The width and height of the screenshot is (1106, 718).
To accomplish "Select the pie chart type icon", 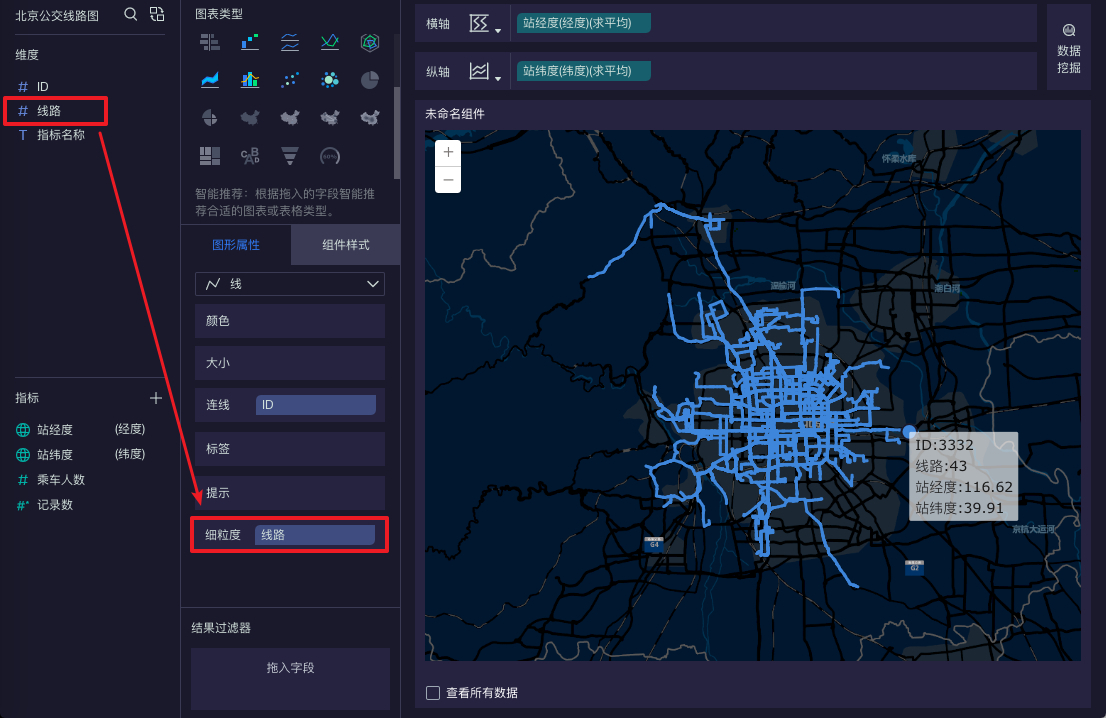I will click(370, 80).
